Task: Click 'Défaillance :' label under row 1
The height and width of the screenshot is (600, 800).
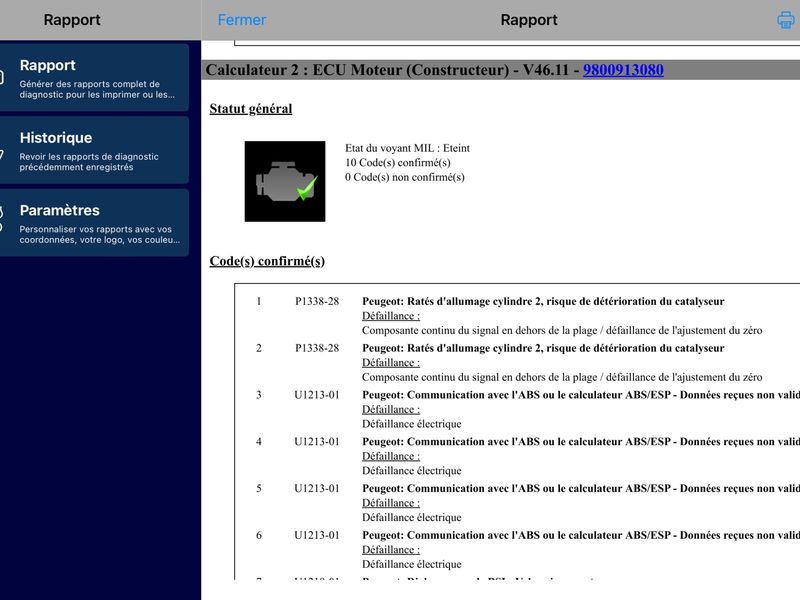Action: click(391, 316)
